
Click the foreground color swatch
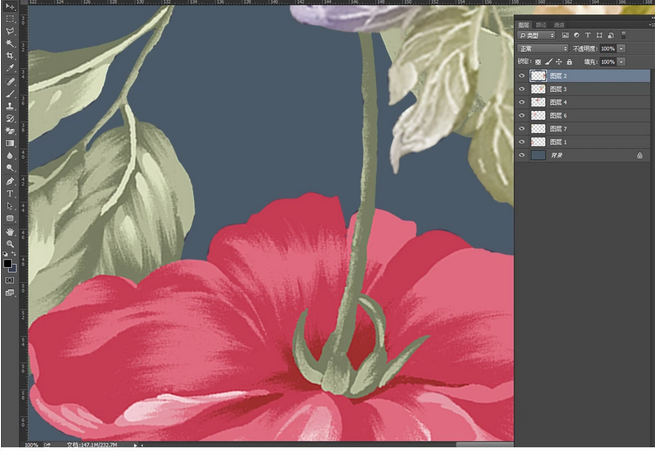click(x=8, y=262)
